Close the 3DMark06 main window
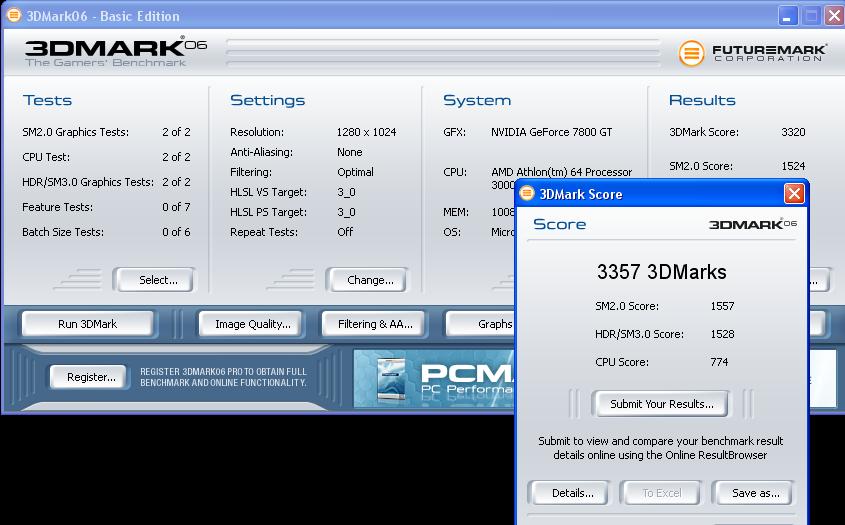This screenshot has height=525, width=845. [x=834, y=16]
